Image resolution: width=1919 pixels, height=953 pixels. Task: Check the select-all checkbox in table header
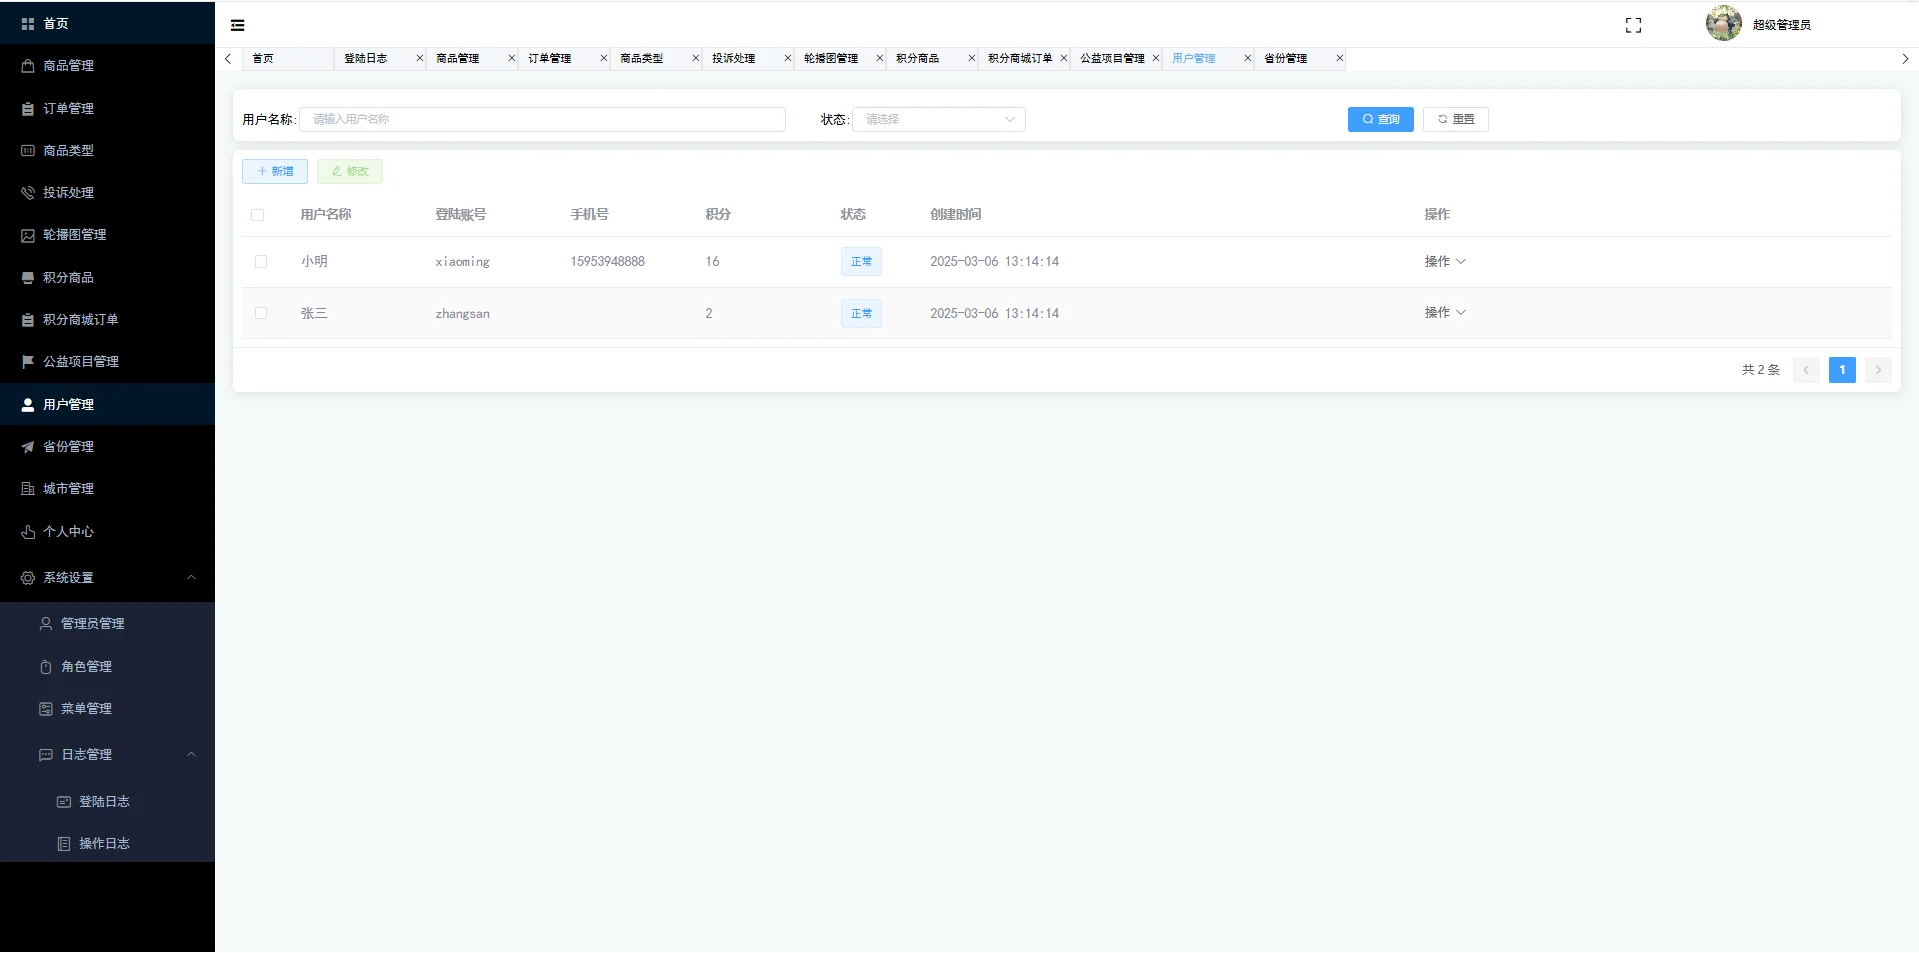coord(258,214)
